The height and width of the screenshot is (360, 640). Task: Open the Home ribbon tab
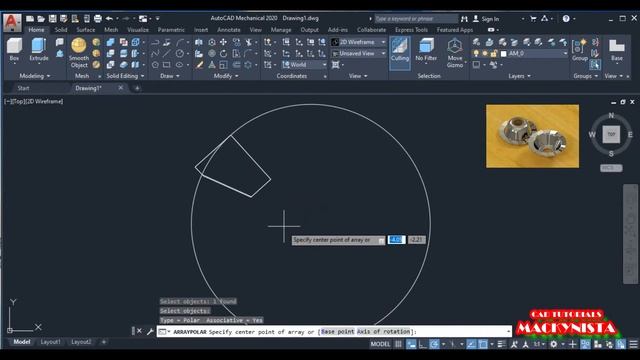tap(36, 30)
